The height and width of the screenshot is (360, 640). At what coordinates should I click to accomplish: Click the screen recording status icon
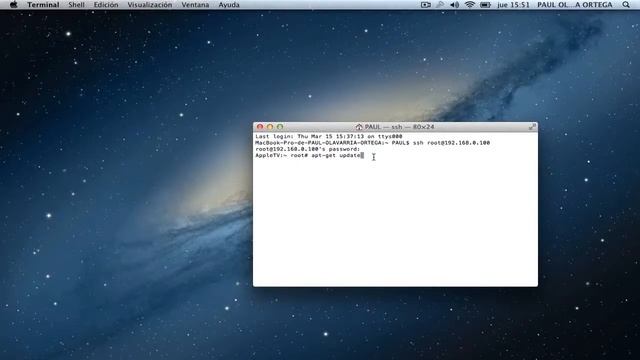click(x=426, y=5)
